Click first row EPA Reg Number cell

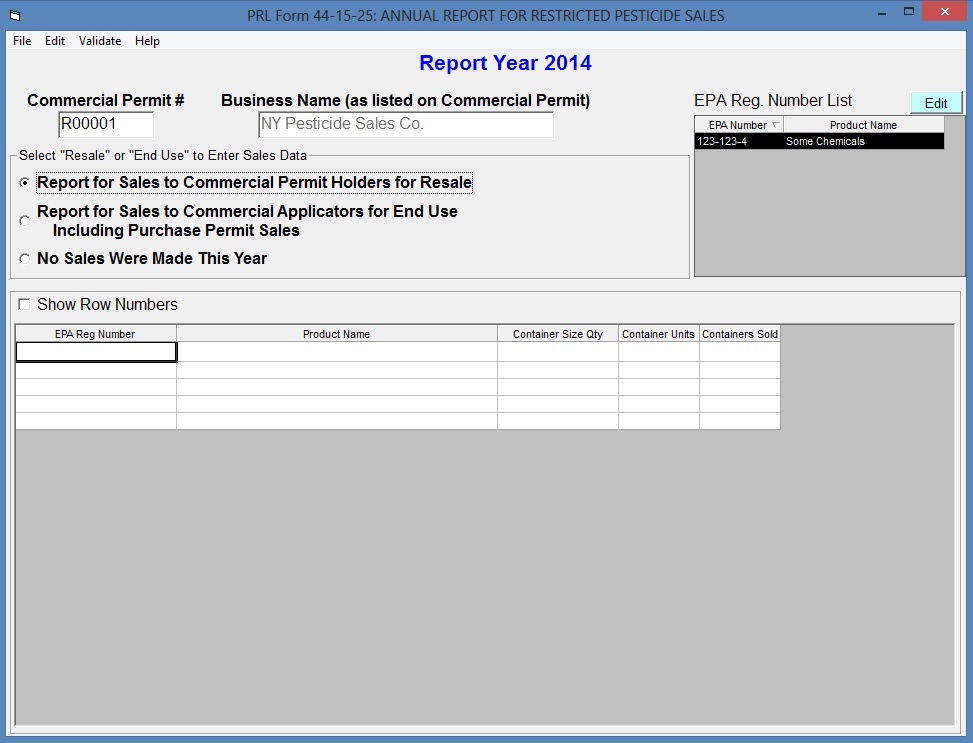click(96, 352)
